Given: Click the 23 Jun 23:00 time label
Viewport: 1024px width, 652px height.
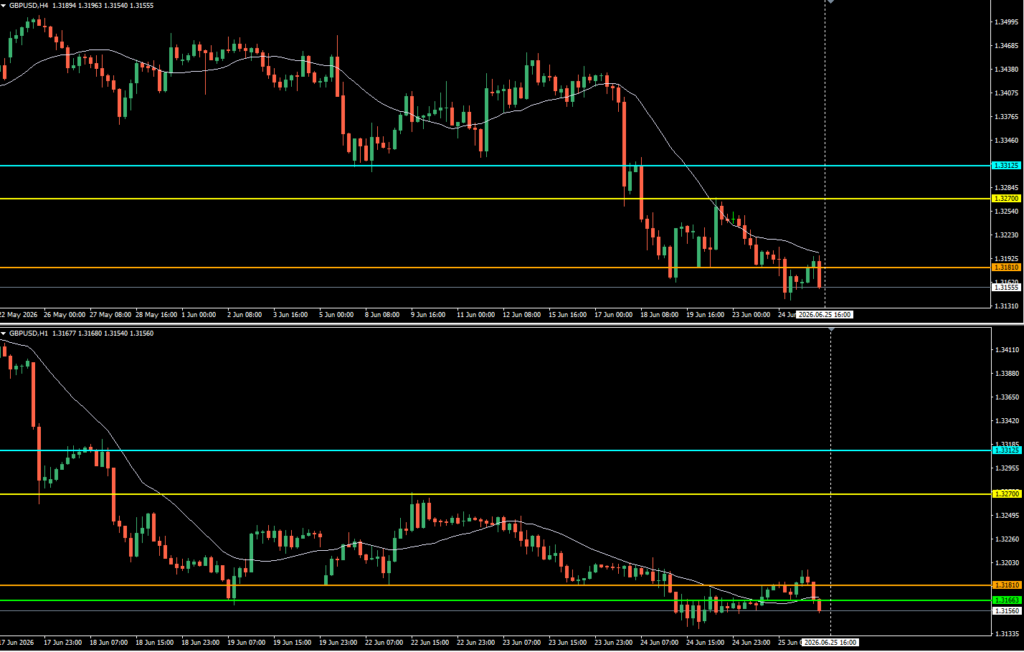Looking at the screenshot, I should [x=614, y=643].
